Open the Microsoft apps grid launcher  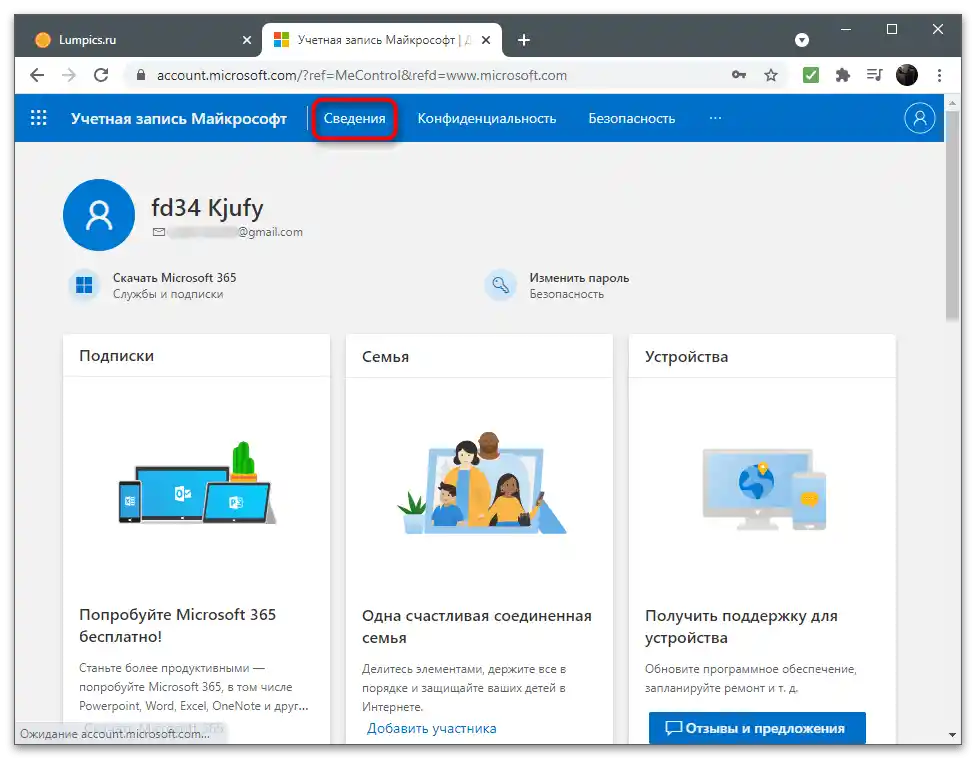(x=39, y=118)
